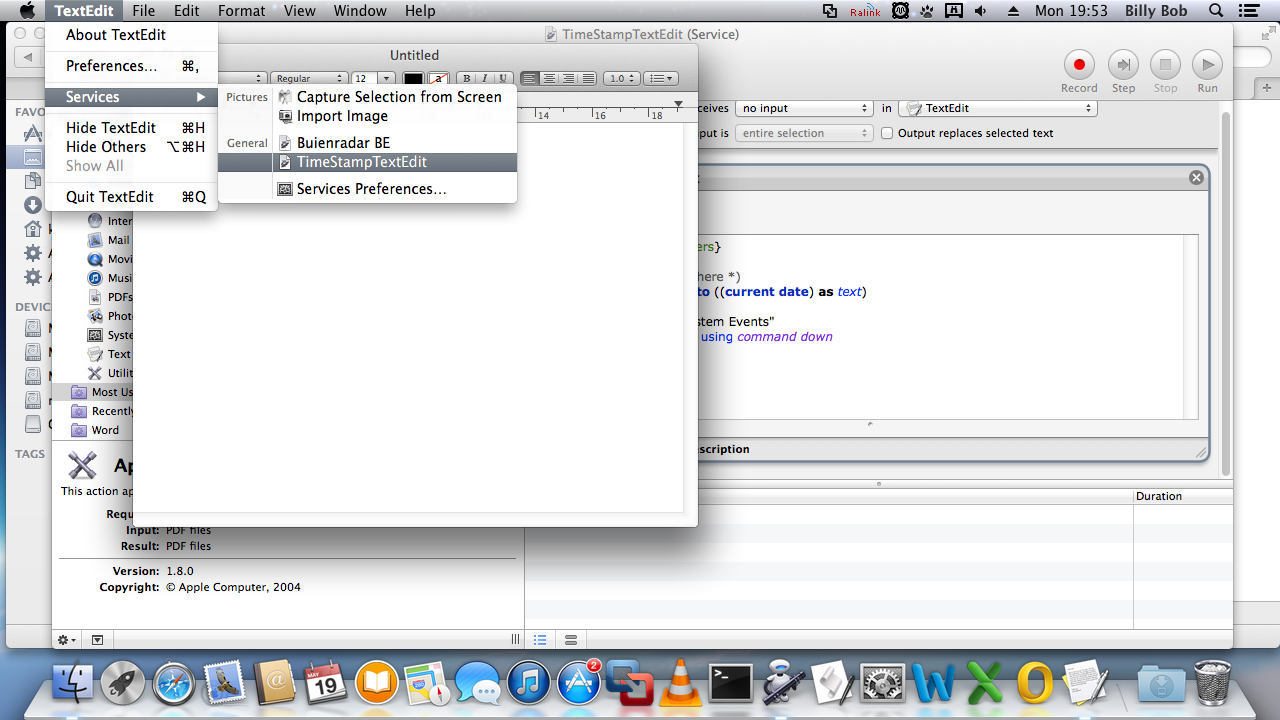Open the Regular typeface dropdown
The width and height of the screenshot is (1280, 720).
tap(308, 78)
